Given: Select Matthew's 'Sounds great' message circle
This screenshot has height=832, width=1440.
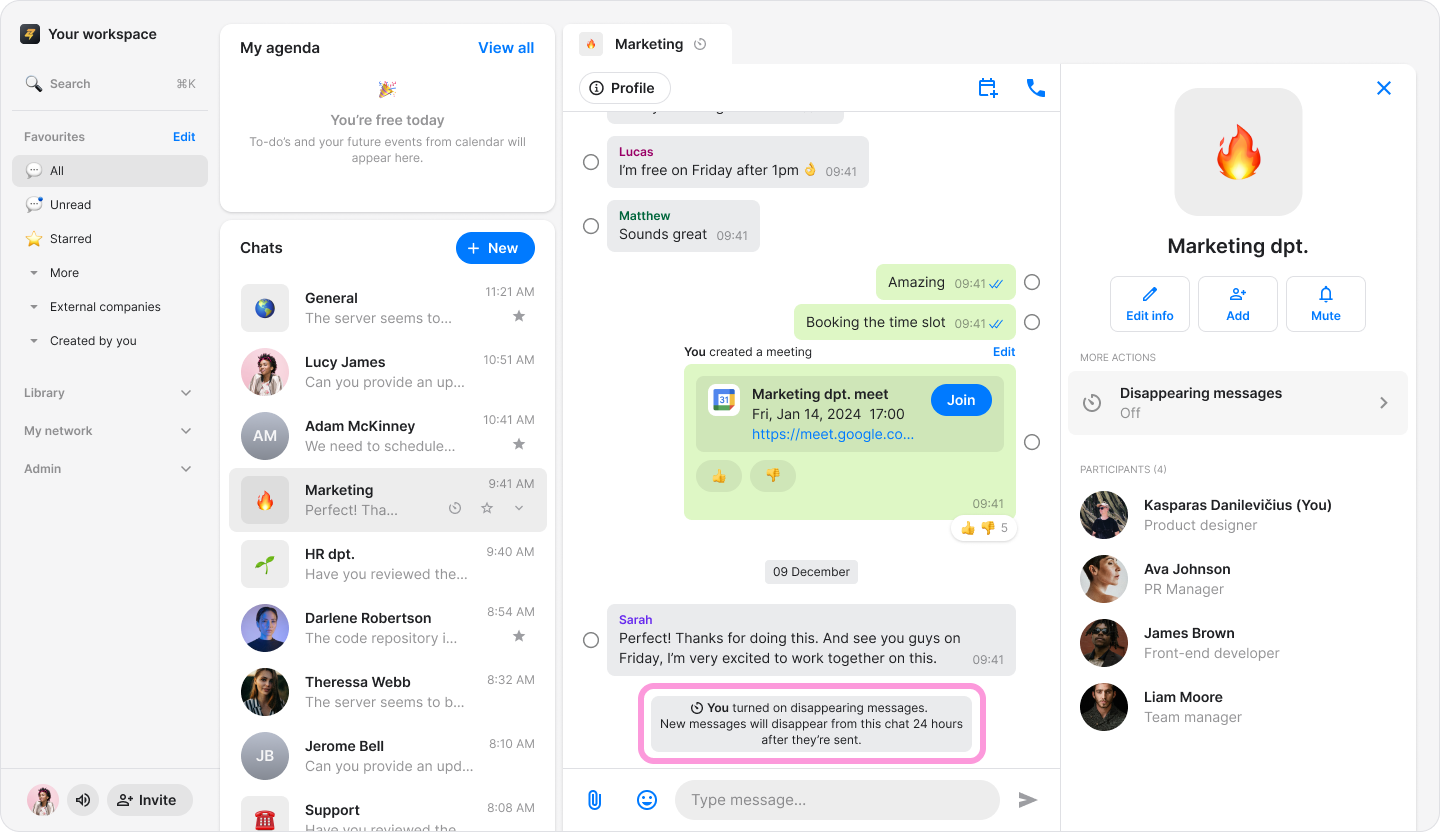Looking at the screenshot, I should coord(591,226).
